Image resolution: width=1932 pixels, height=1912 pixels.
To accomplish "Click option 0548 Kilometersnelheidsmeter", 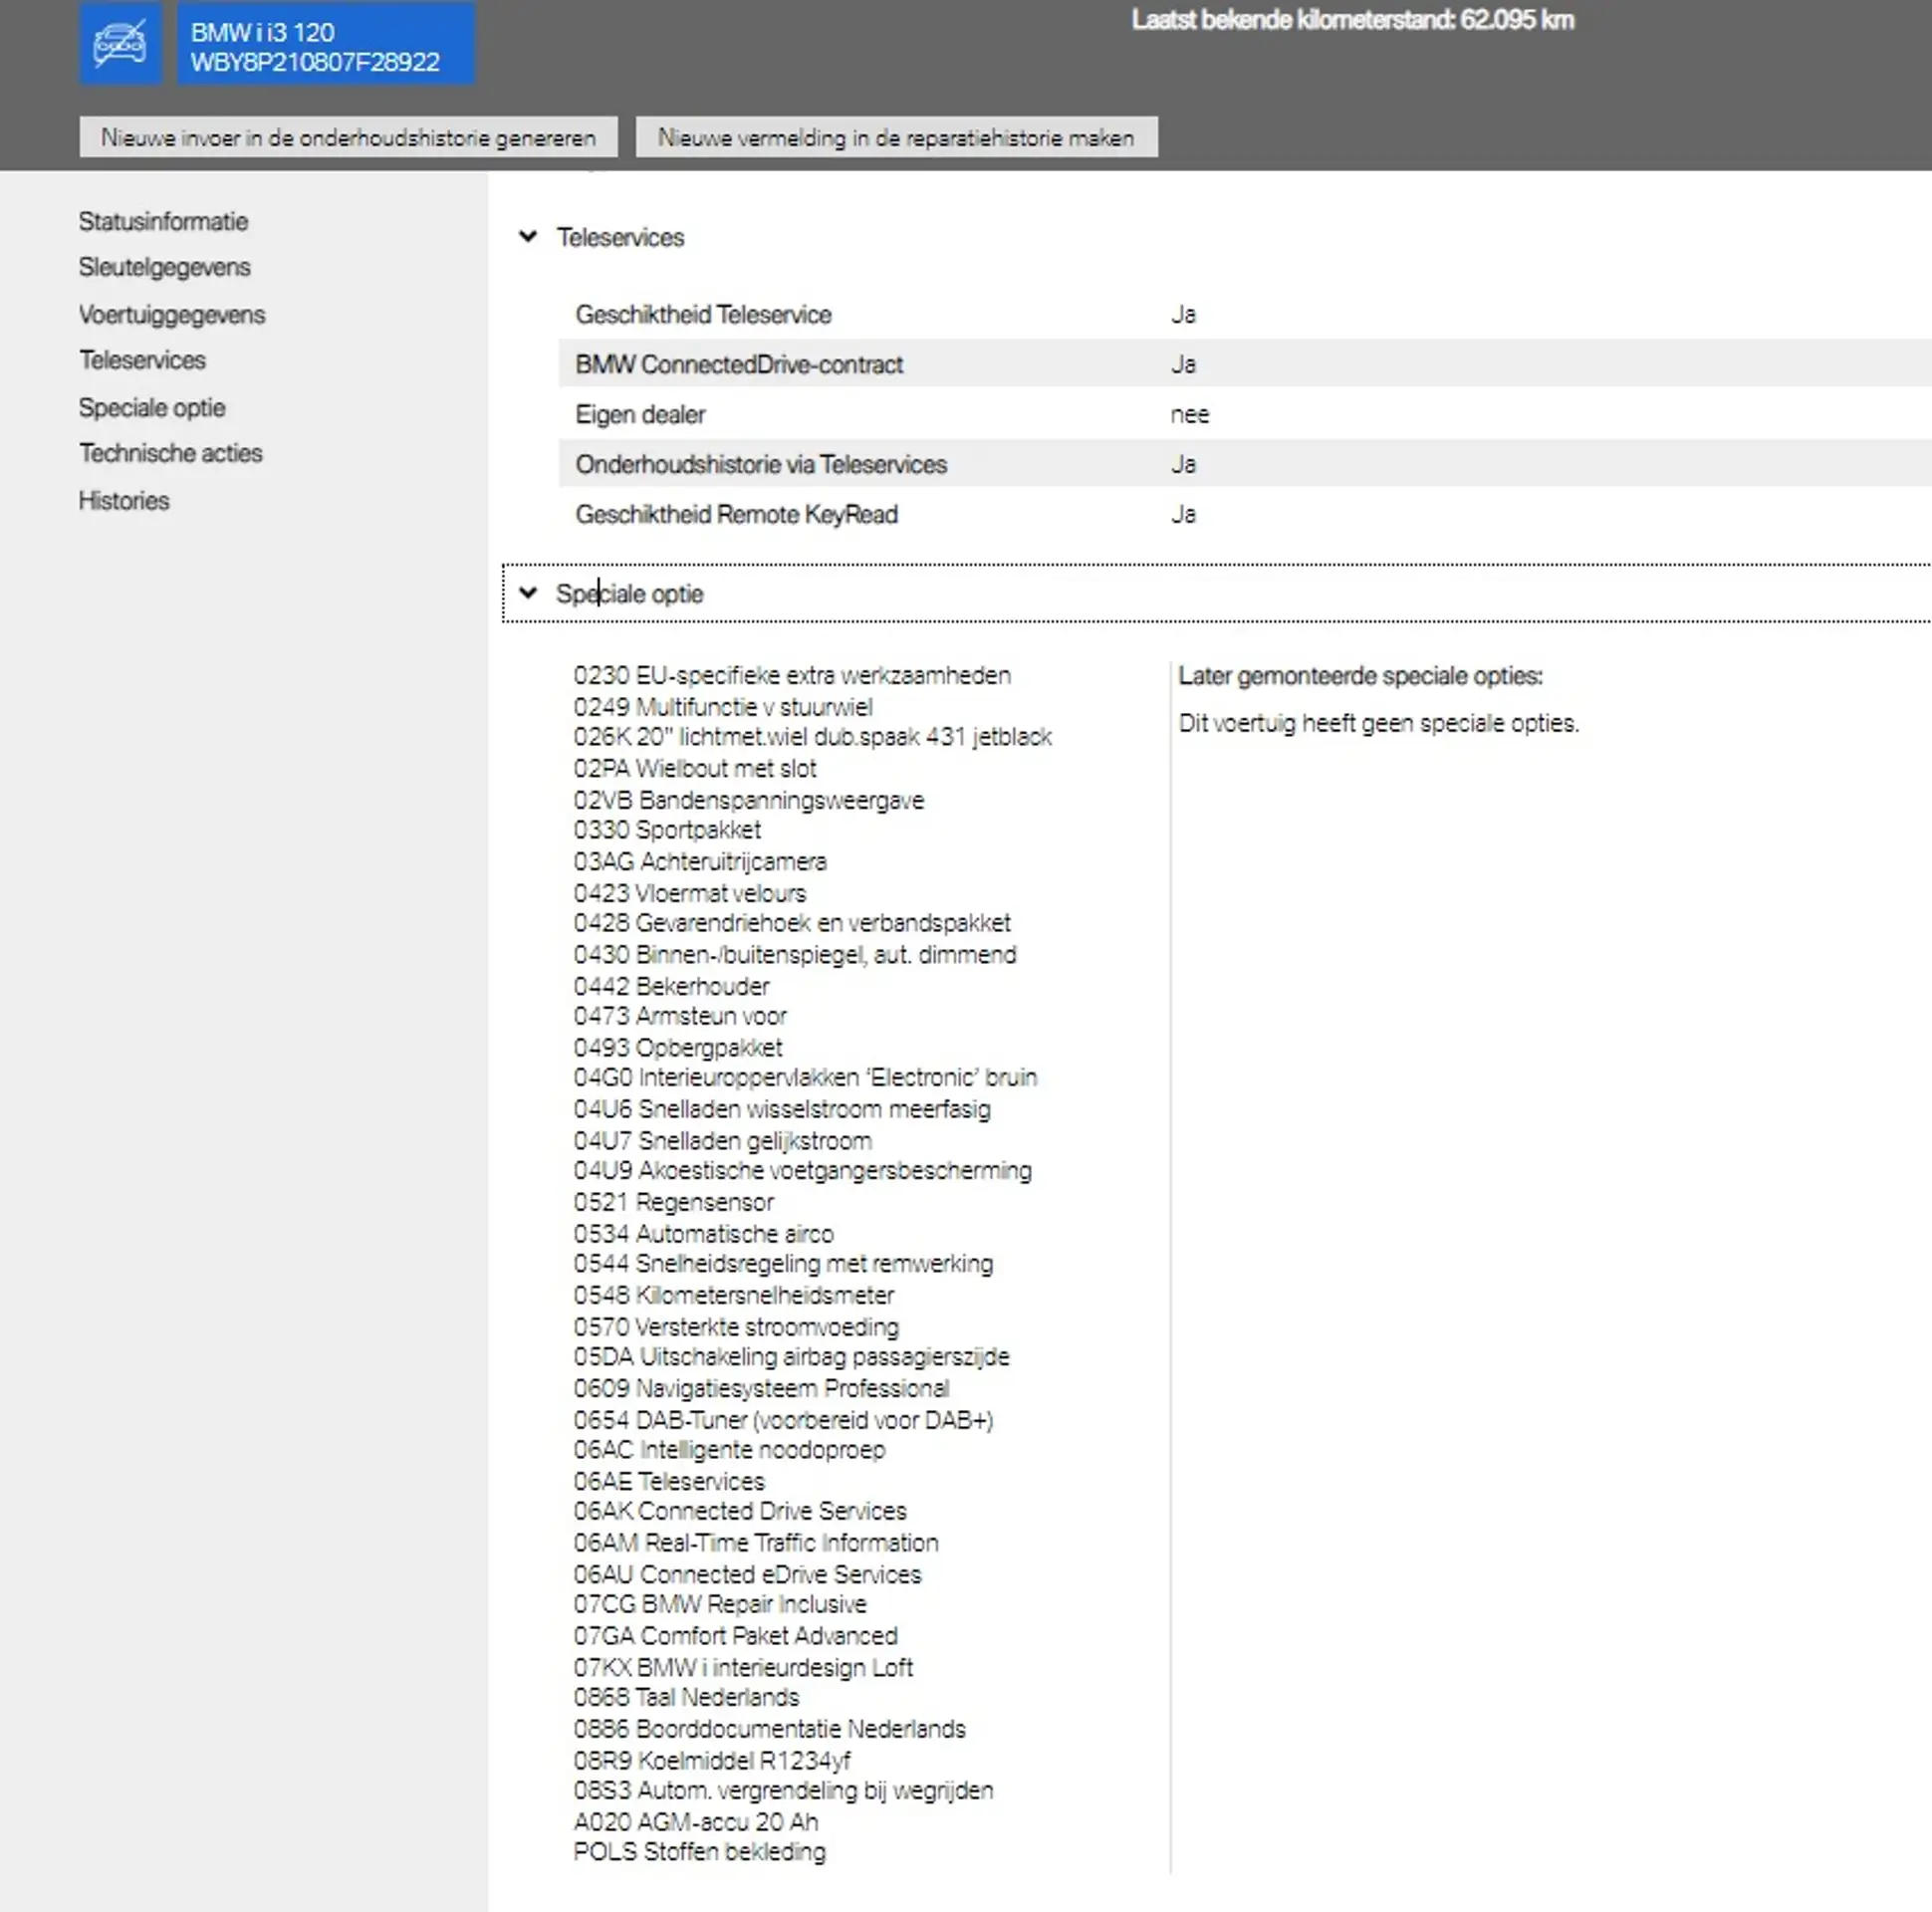I will (x=734, y=1296).
